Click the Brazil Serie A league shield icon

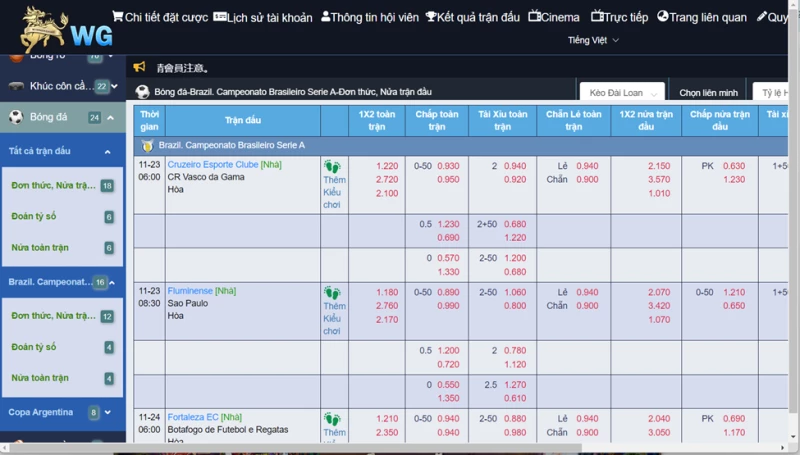[147, 146]
